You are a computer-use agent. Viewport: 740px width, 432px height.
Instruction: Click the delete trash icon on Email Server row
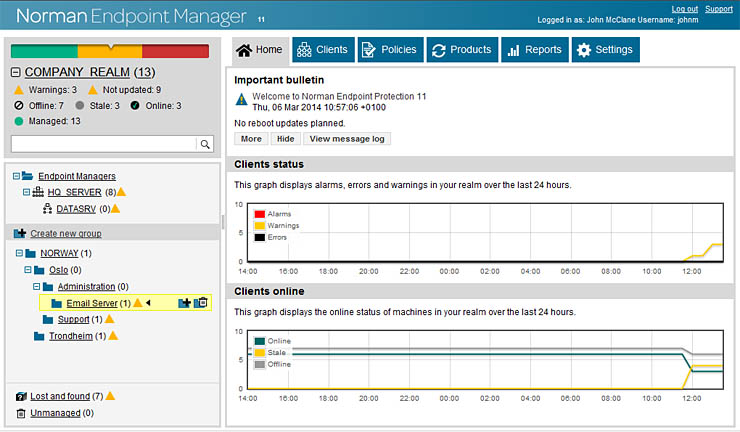(x=201, y=303)
